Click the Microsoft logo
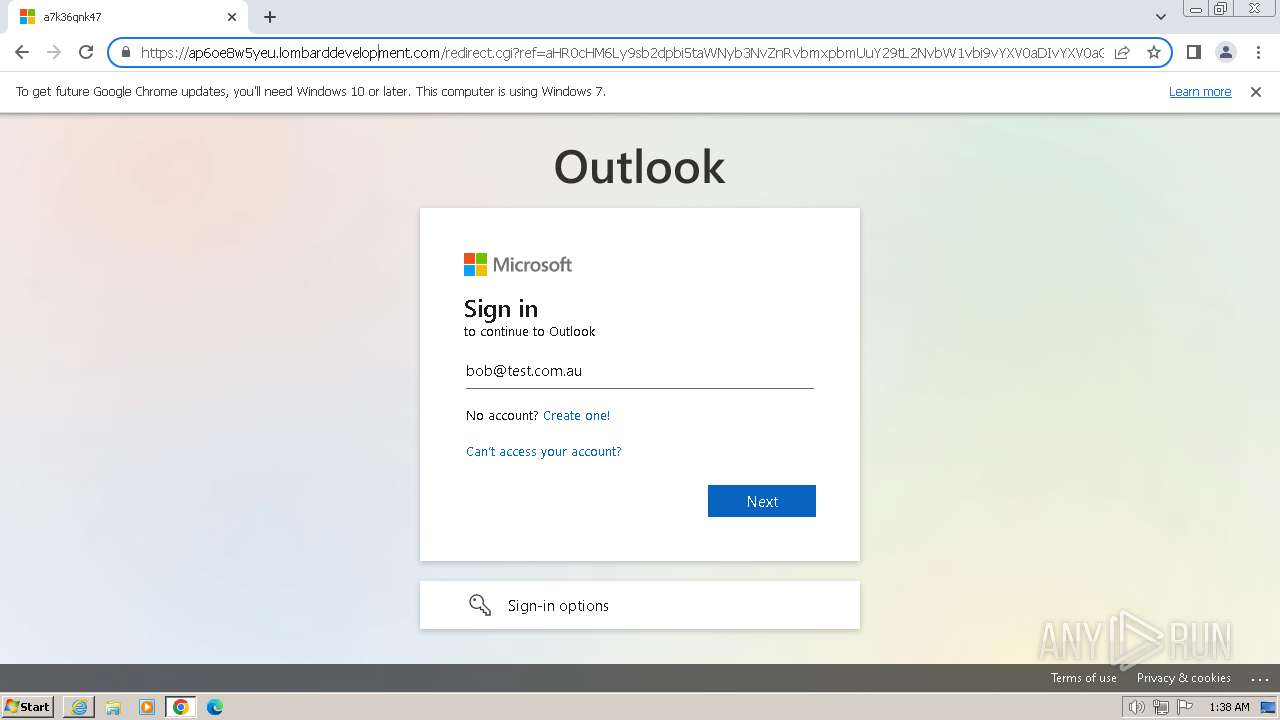The image size is (1280, 720). tap(518, 264)
